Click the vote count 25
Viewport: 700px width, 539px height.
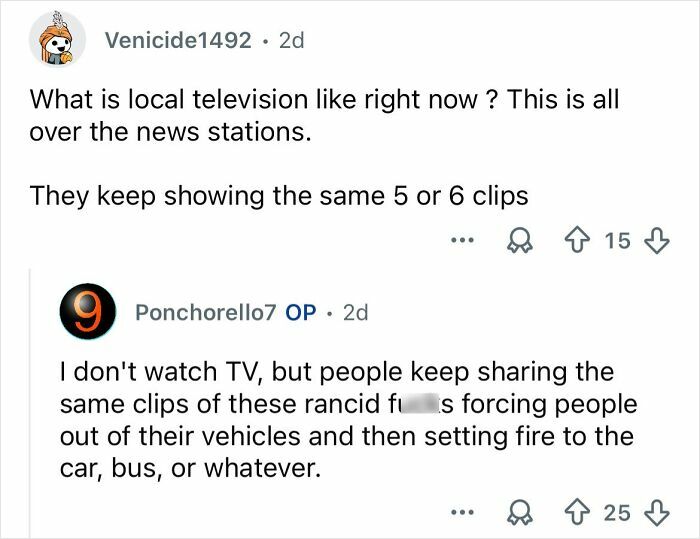click(x=618, y=513)
